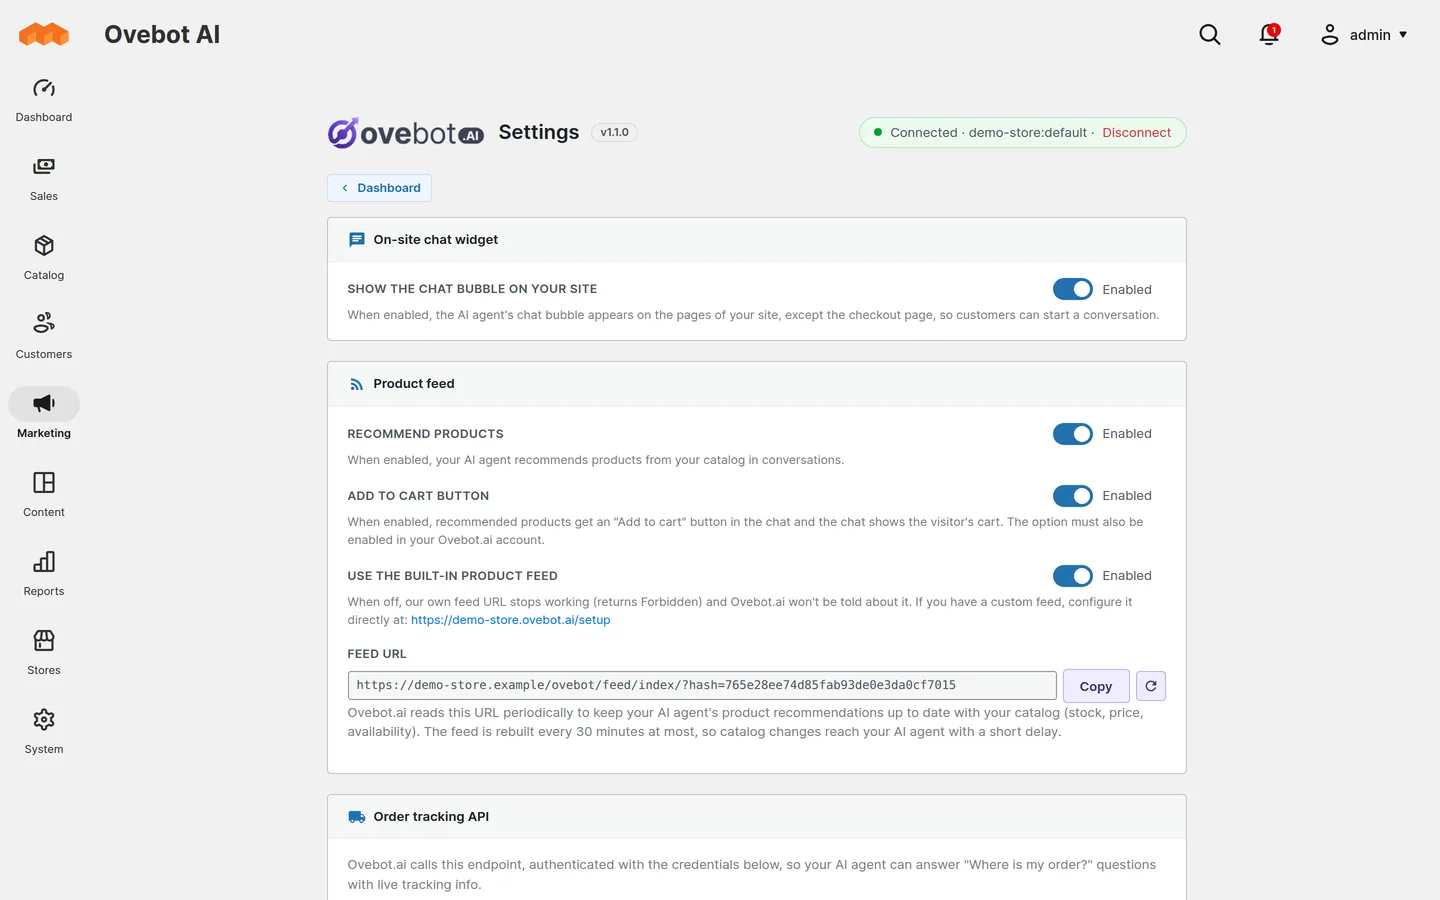Toggle Show the chat bubble on your site
The image size is (1440, 900).
[1073, 289]
